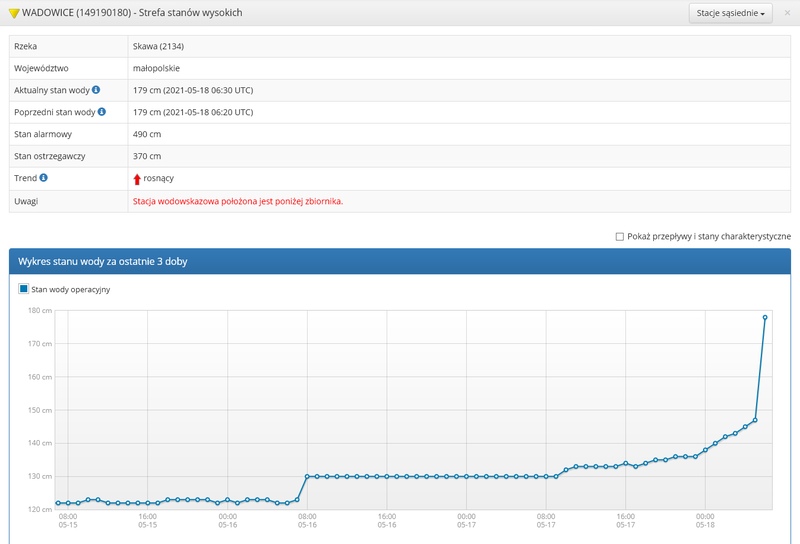Click the Skawa (2134) river value
The width and height of the screenshot is (800, 544).
coord(158,46)
